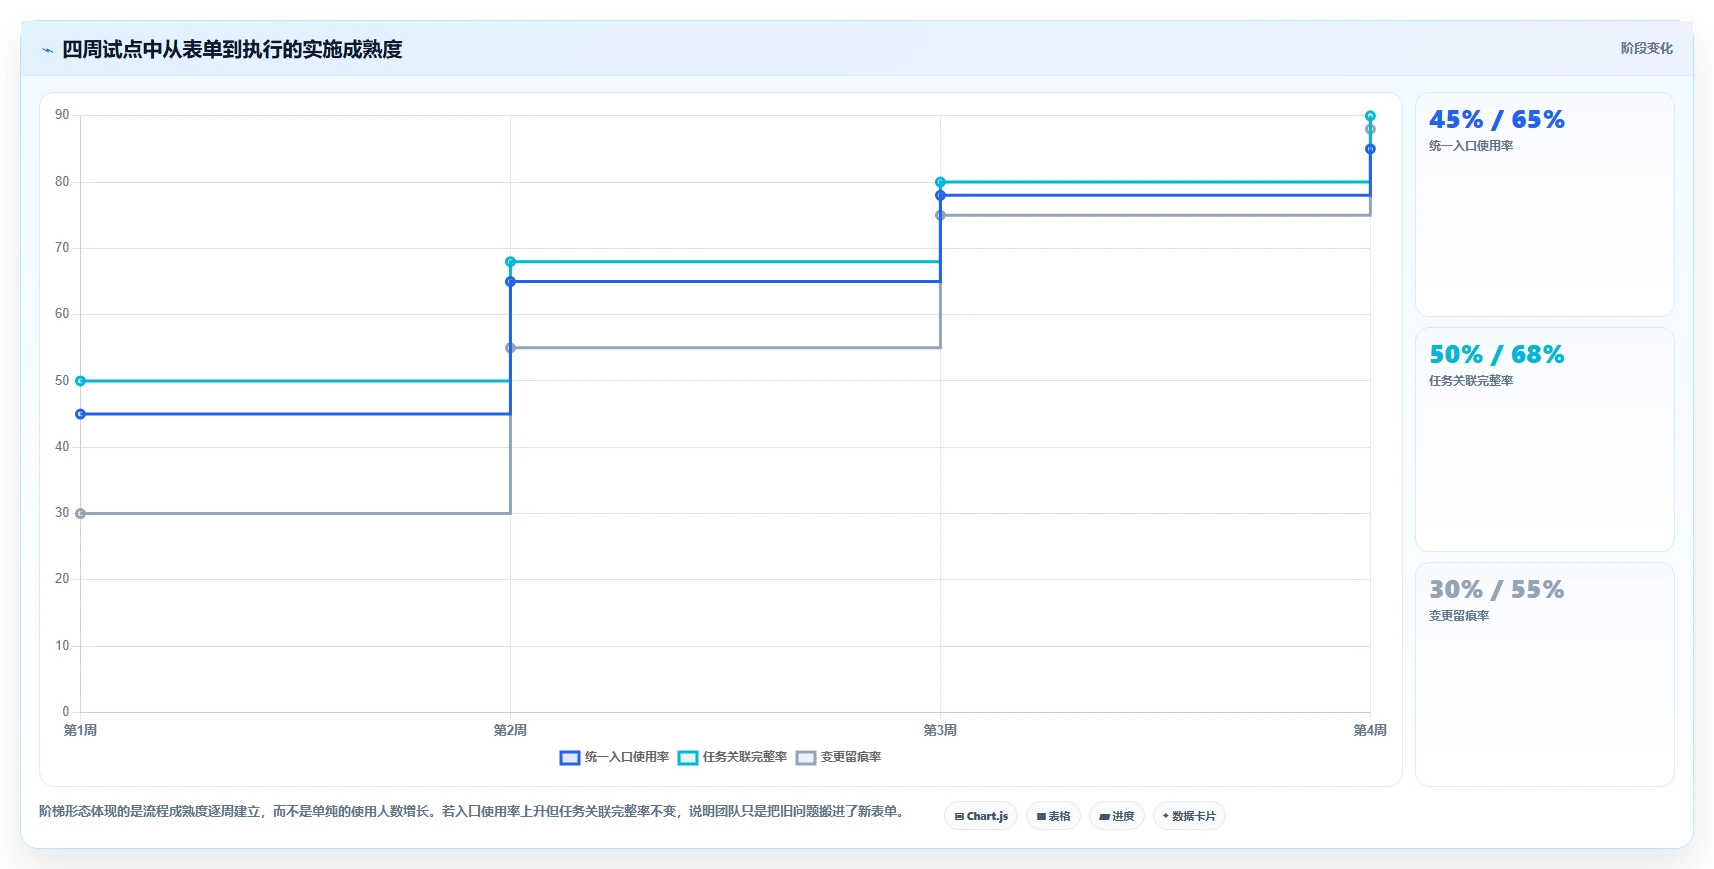Click the cyan 任务关联完整率 legend color box
This screenshot has height=869, width=1714.
(688, 758)
